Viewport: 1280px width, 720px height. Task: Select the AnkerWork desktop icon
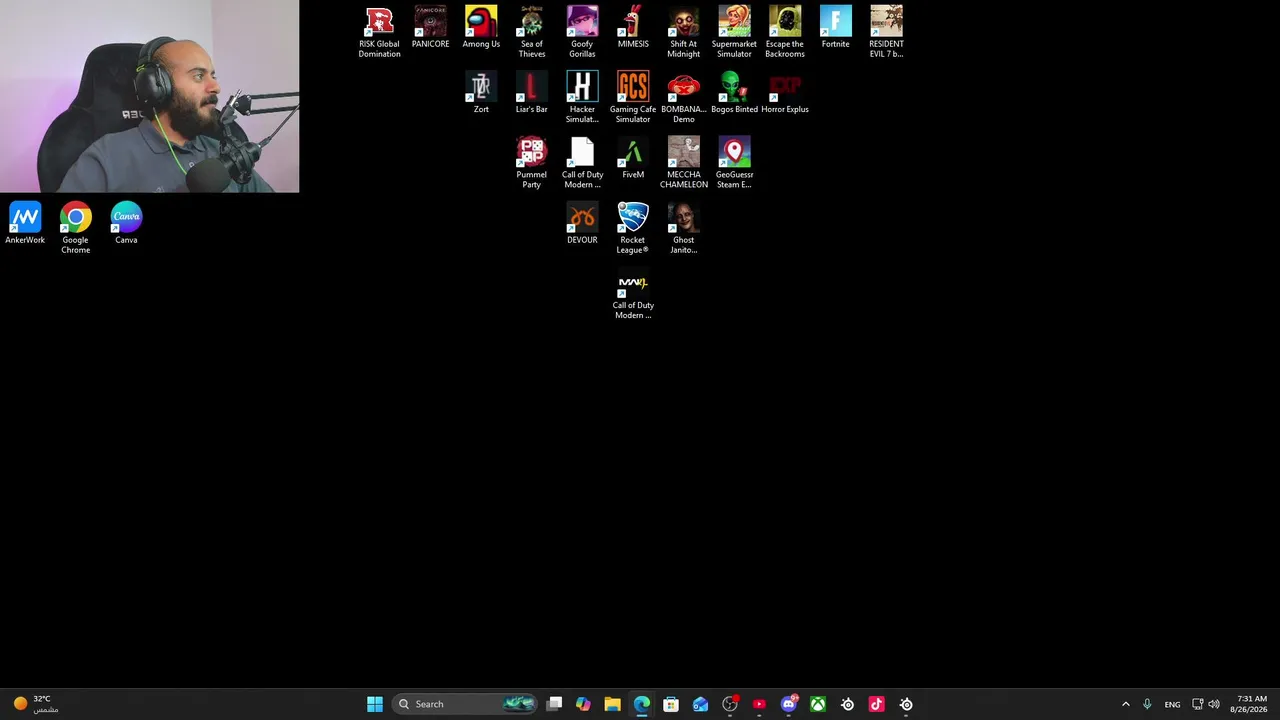click(x=25, y=224)
